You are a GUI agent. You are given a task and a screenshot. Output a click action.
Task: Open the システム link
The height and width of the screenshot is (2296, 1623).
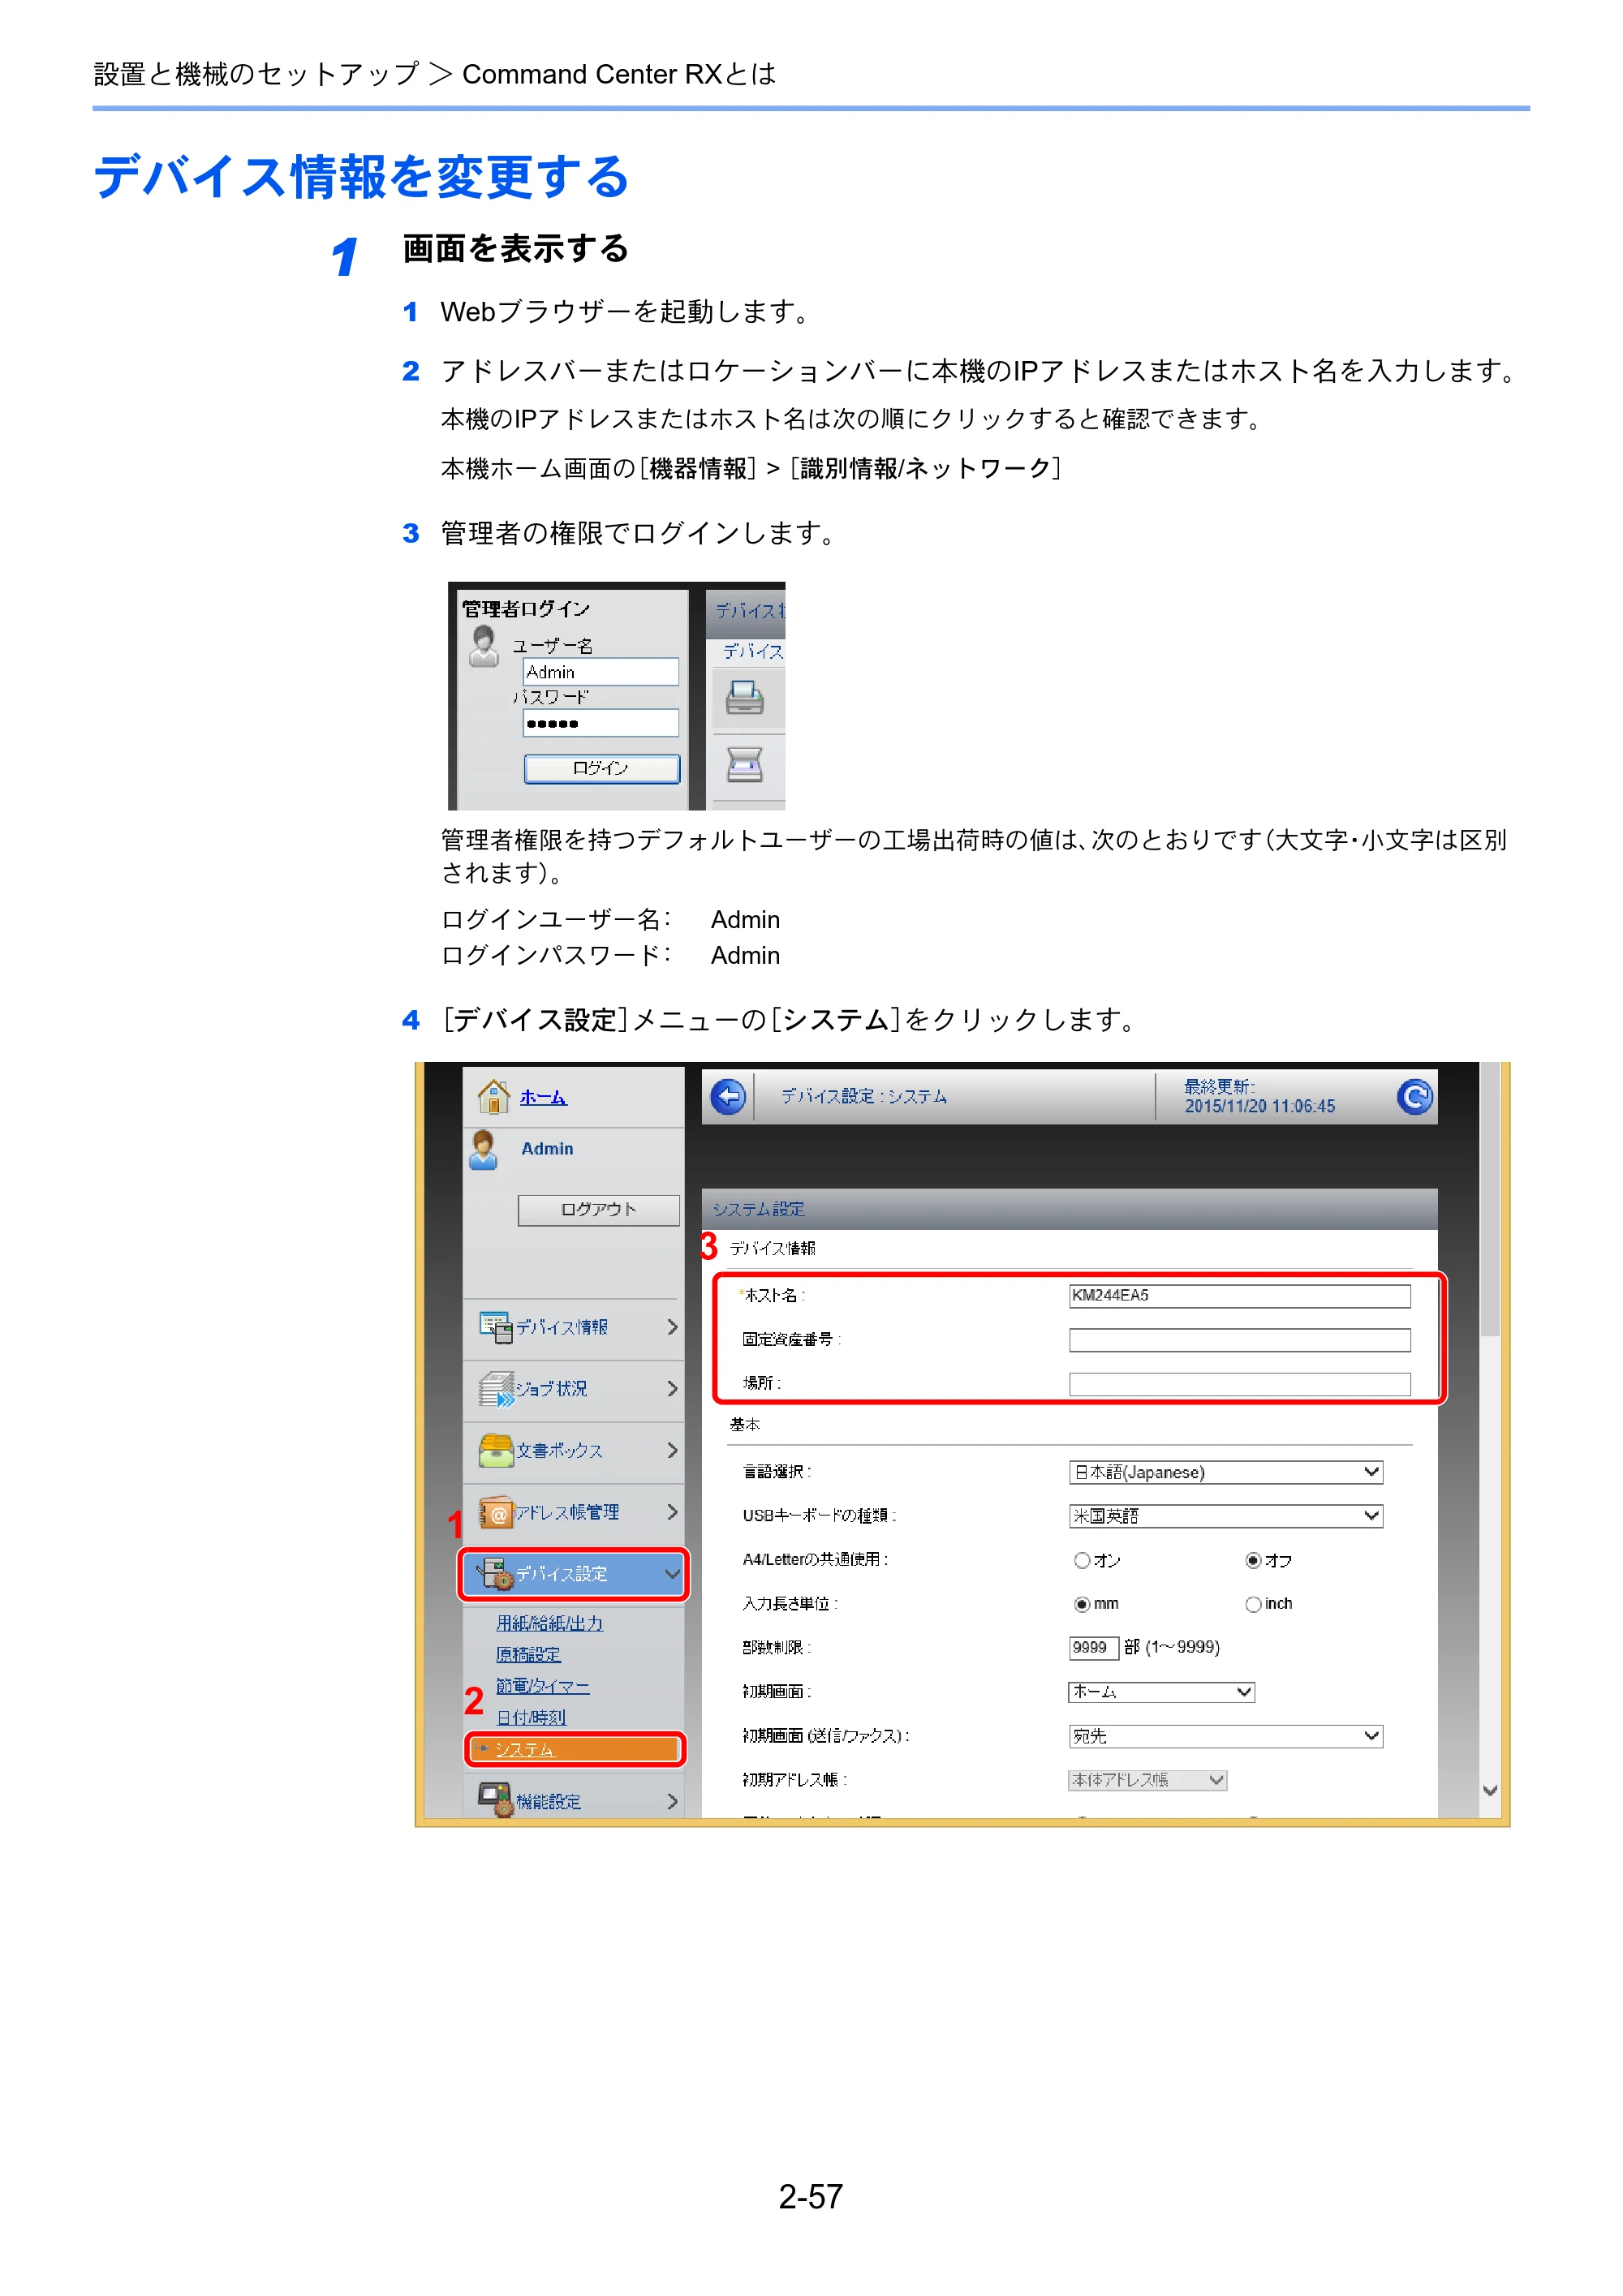tap(525, 1749)
